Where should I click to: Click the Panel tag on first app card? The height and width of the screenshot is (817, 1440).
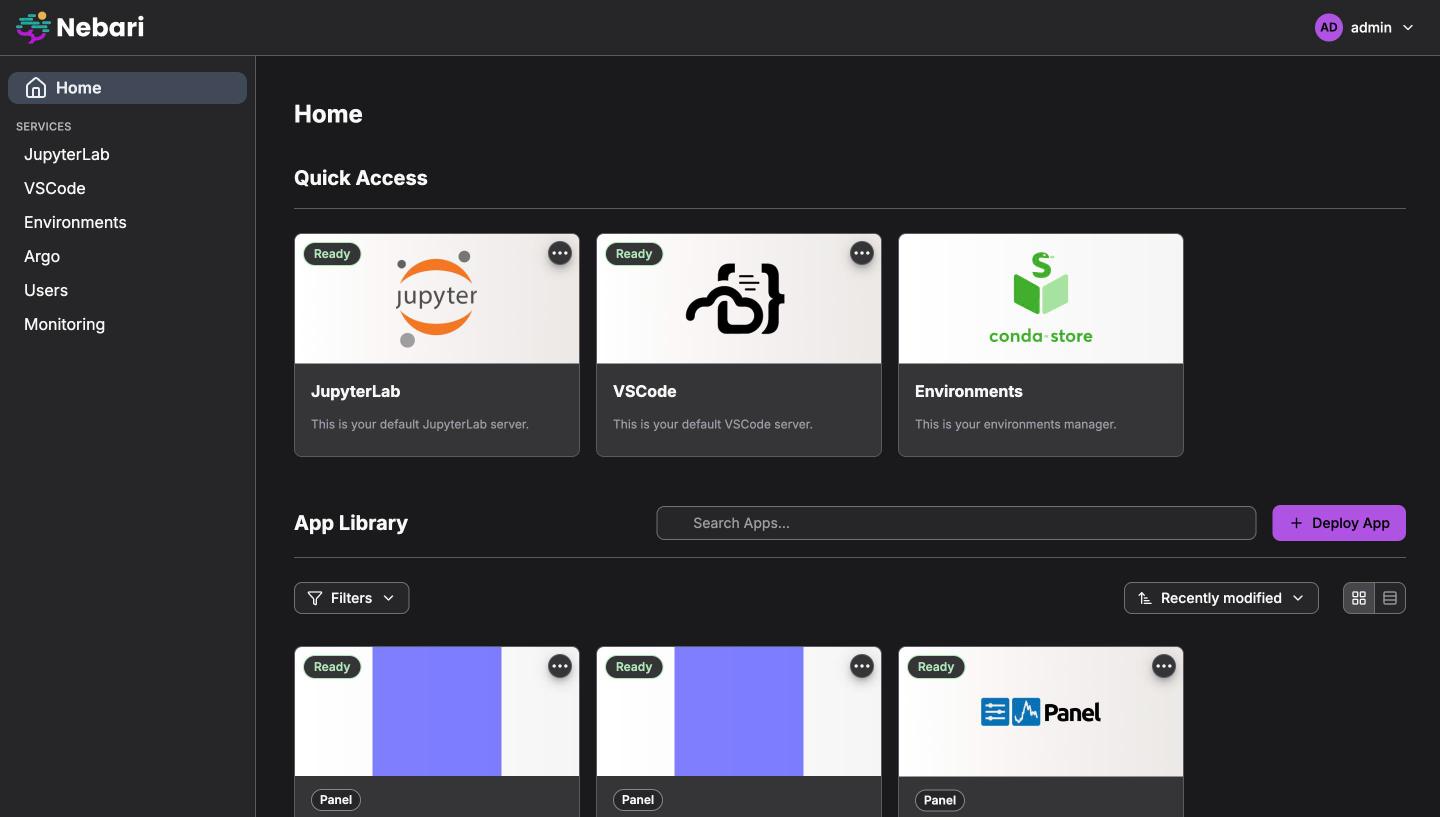coord(336,800)
